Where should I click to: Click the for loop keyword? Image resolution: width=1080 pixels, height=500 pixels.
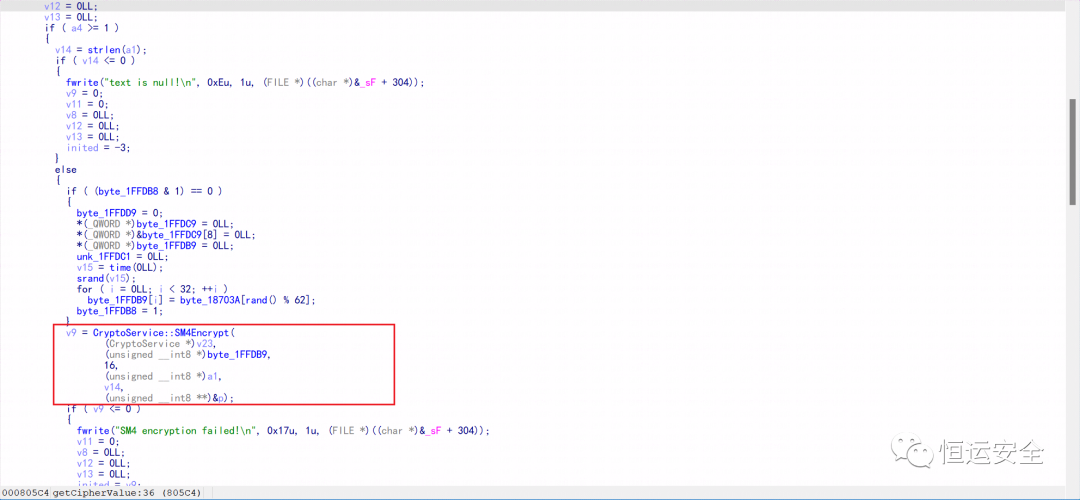click(x=84, y=289)
